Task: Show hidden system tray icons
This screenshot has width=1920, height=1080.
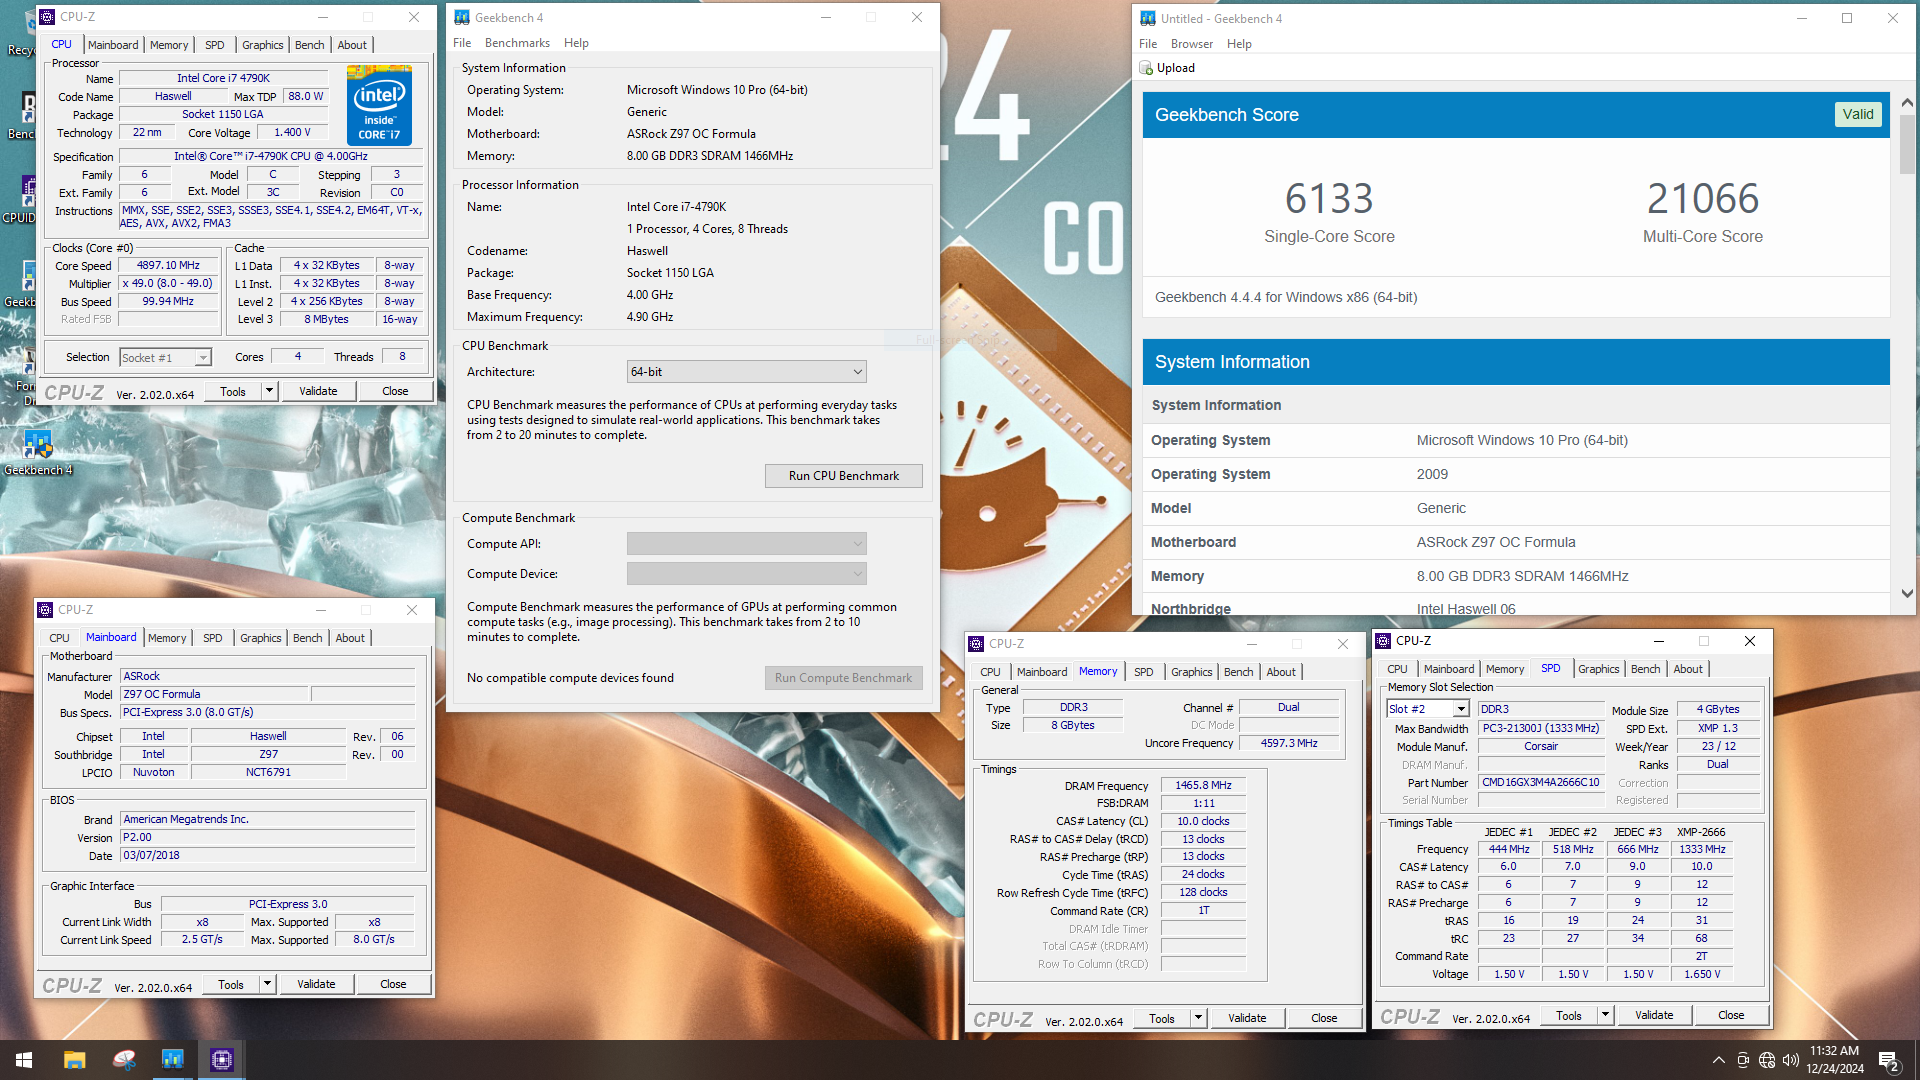Action: point(1718,1060)
